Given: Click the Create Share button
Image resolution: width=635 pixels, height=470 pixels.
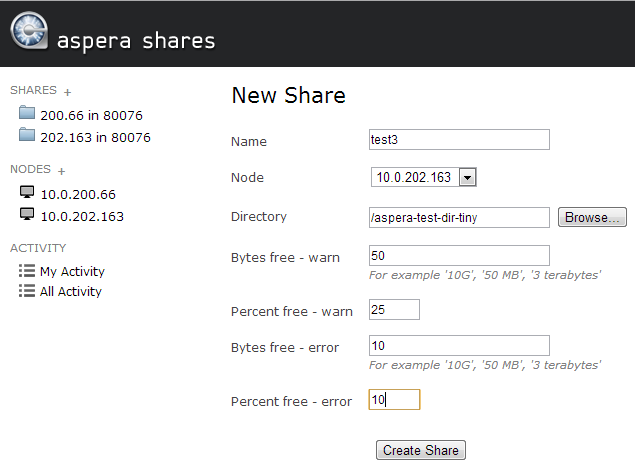Looking at the screenshot, I should (421, 450).
